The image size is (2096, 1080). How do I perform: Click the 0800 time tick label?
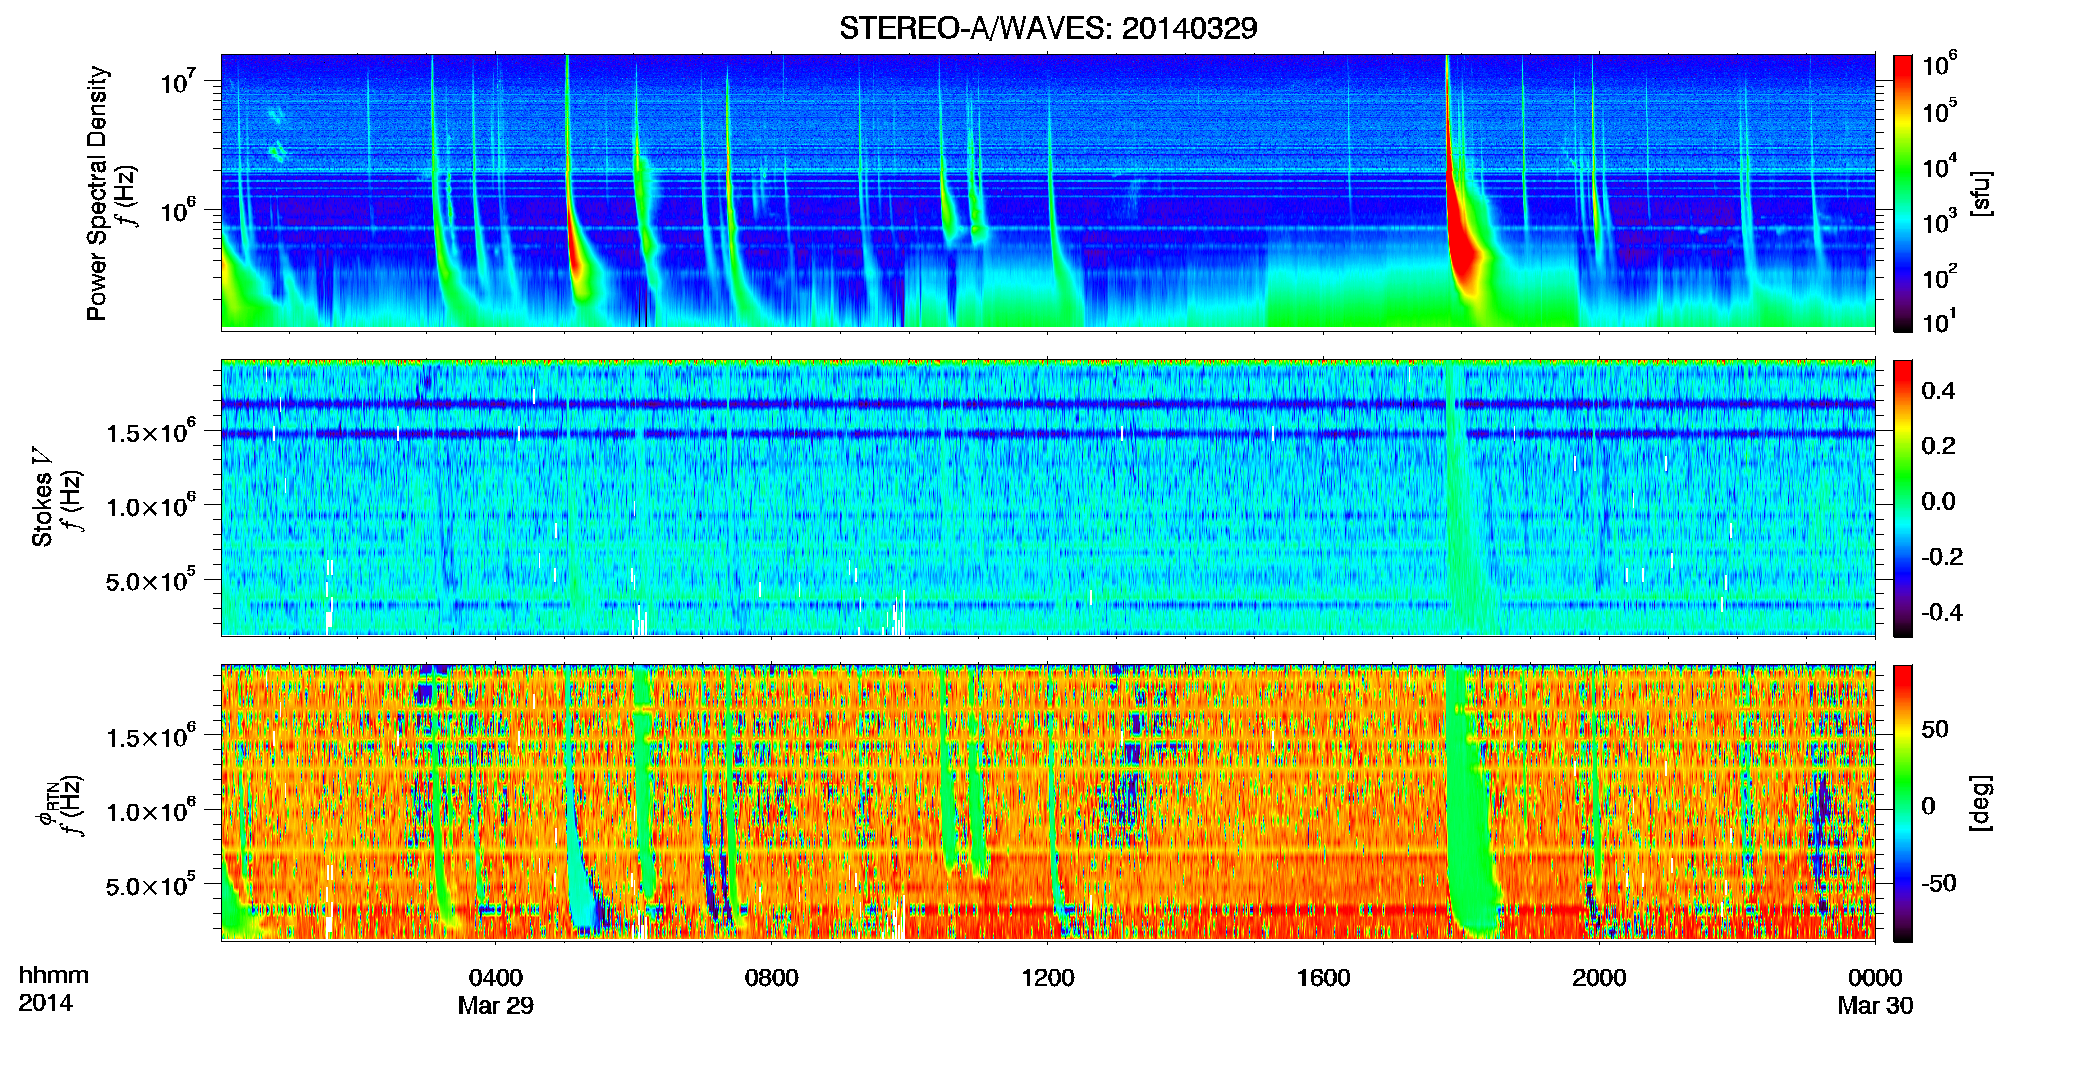click(x=772, y=978)
